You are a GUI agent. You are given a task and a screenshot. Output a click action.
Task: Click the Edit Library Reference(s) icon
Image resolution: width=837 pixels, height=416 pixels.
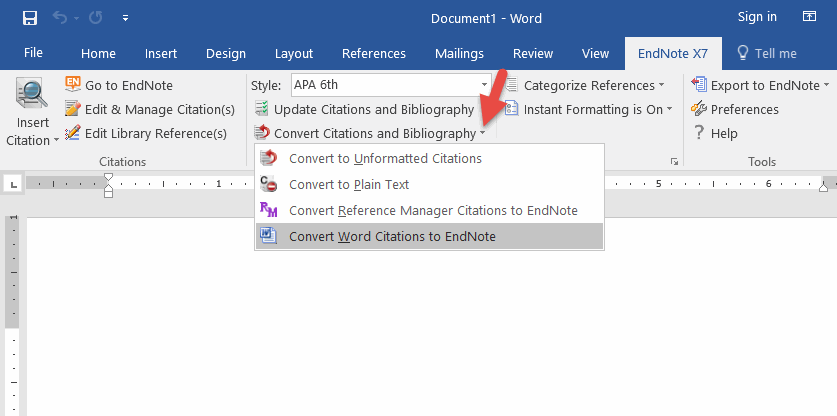pyautogui.click(x=74, y=133)
